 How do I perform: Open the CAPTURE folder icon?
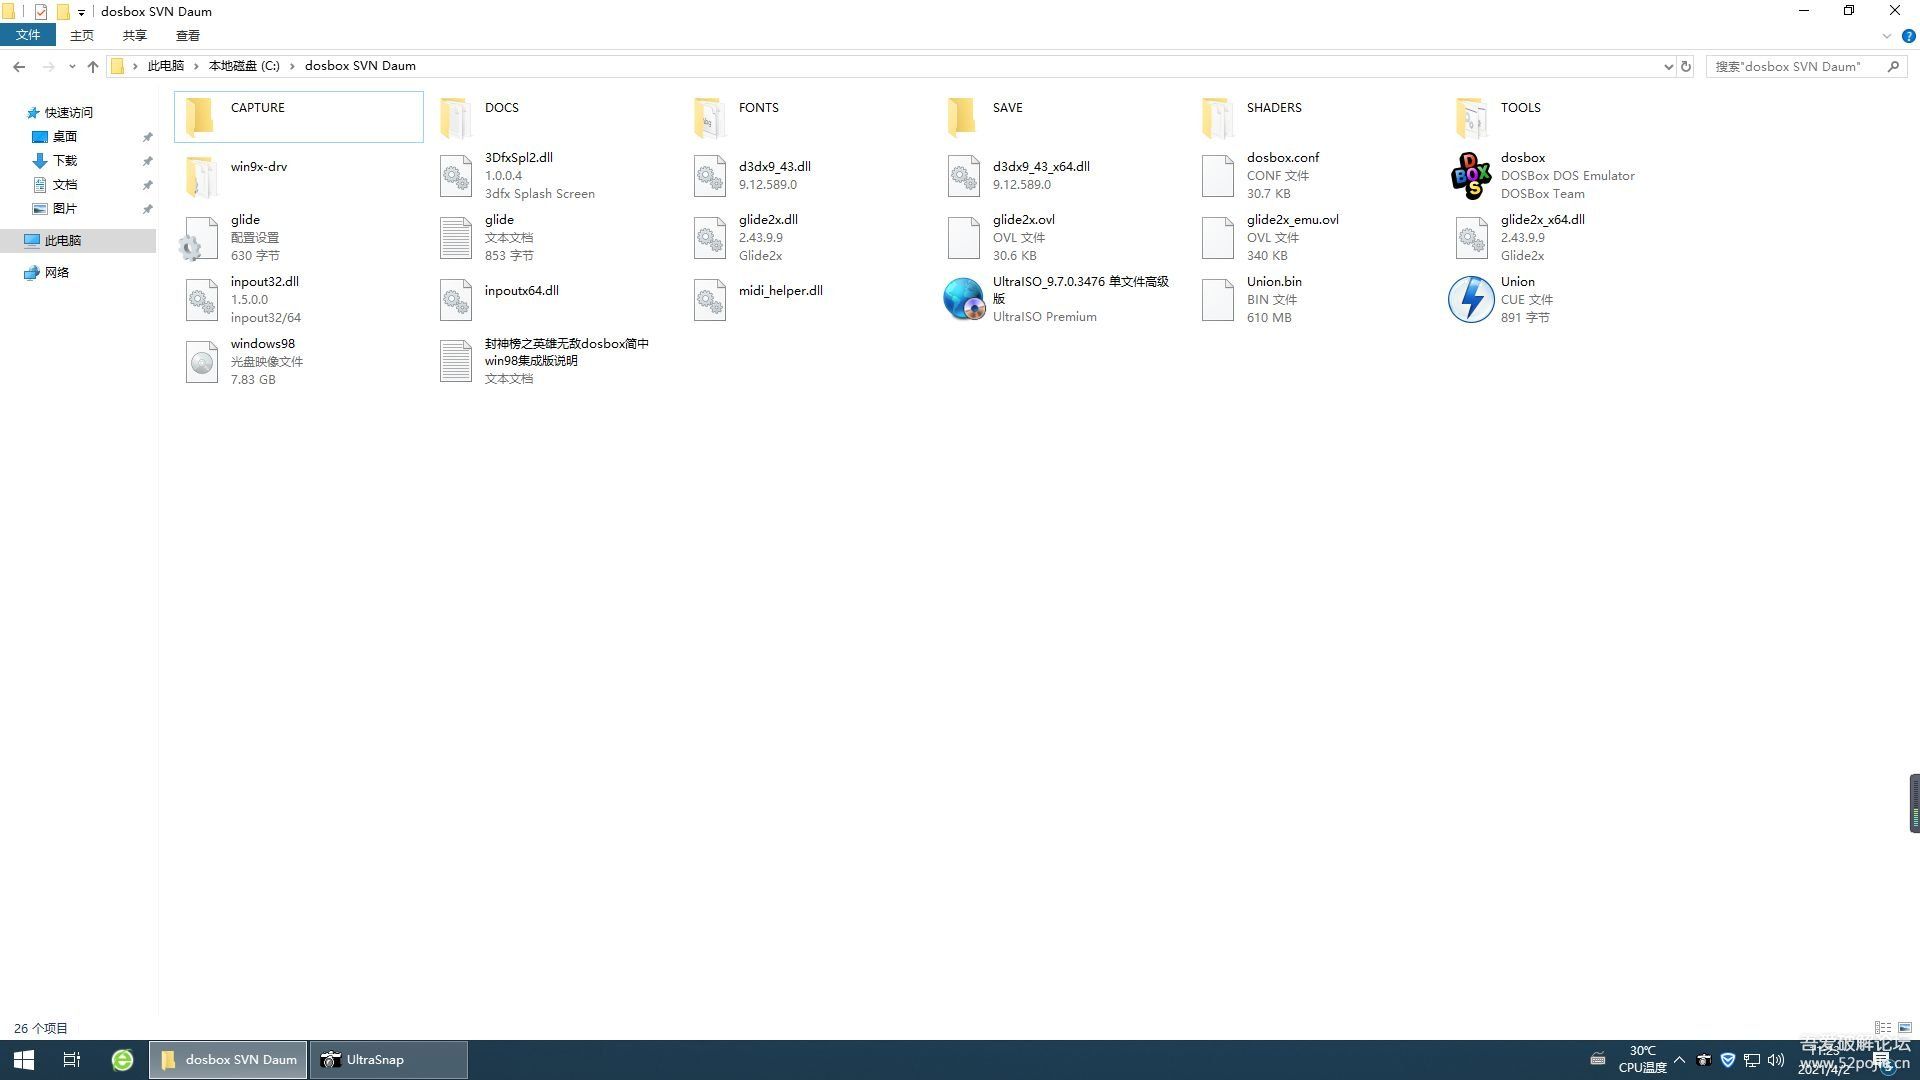[200, 116]
